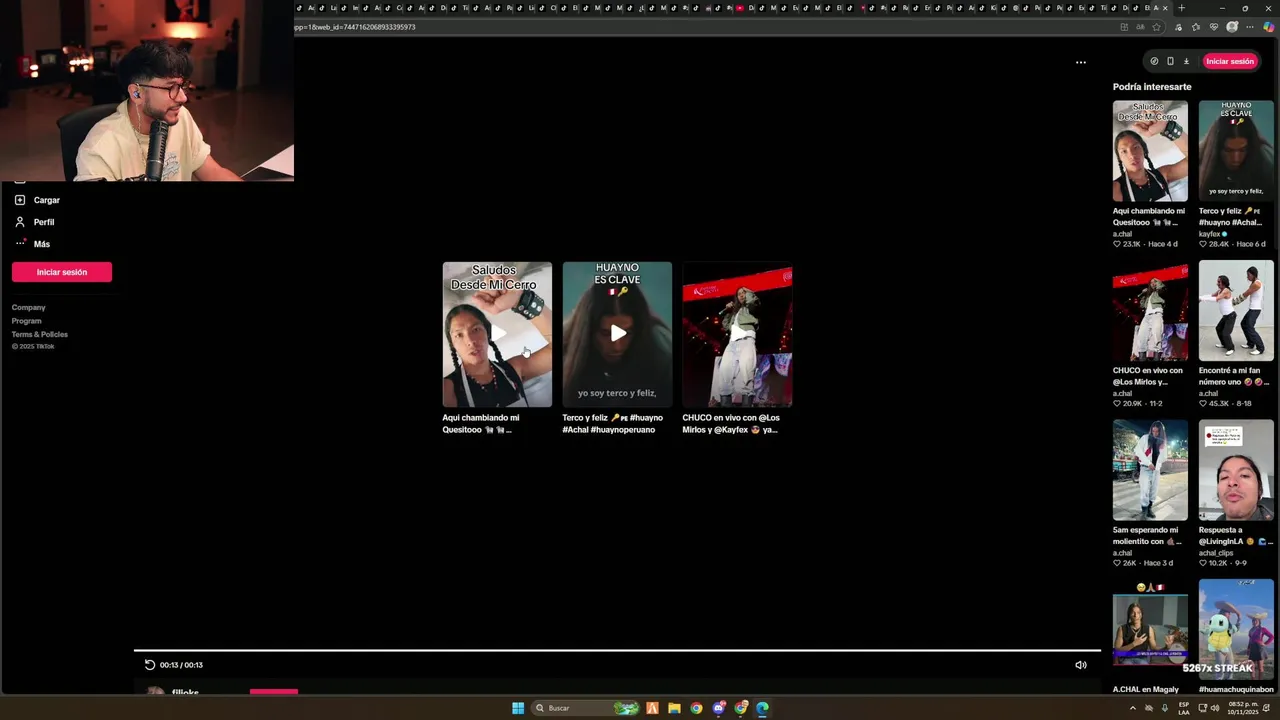
Task: Click the 23.1K likes heart under first recommendation
Action: pos(1117,244)
